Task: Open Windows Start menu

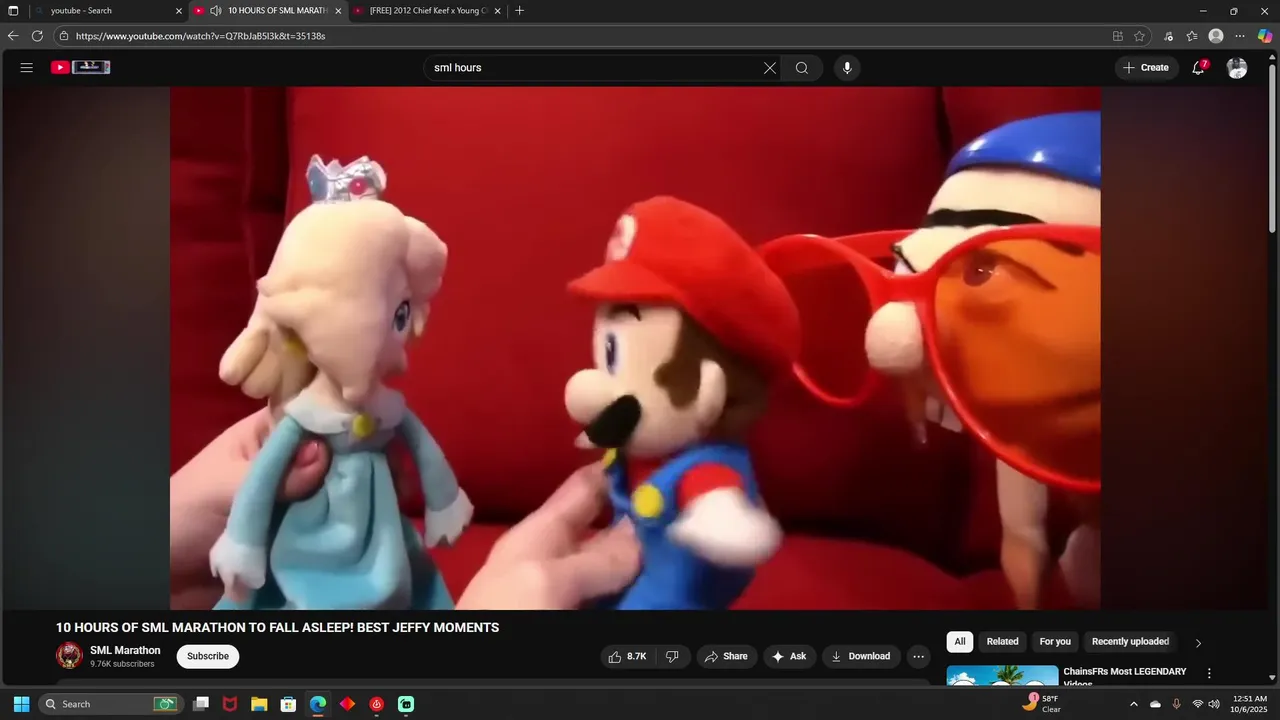Action: click(x=21, y=704)
